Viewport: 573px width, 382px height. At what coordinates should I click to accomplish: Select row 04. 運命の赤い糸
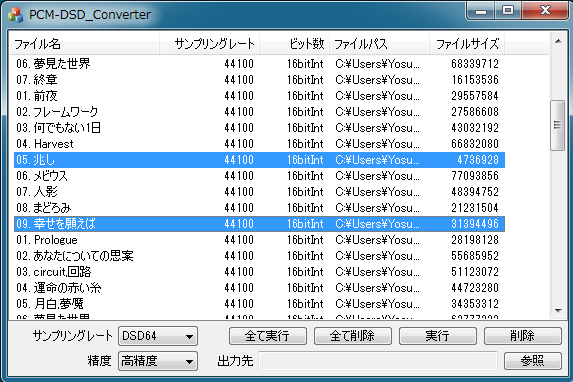tap(259, 288)
